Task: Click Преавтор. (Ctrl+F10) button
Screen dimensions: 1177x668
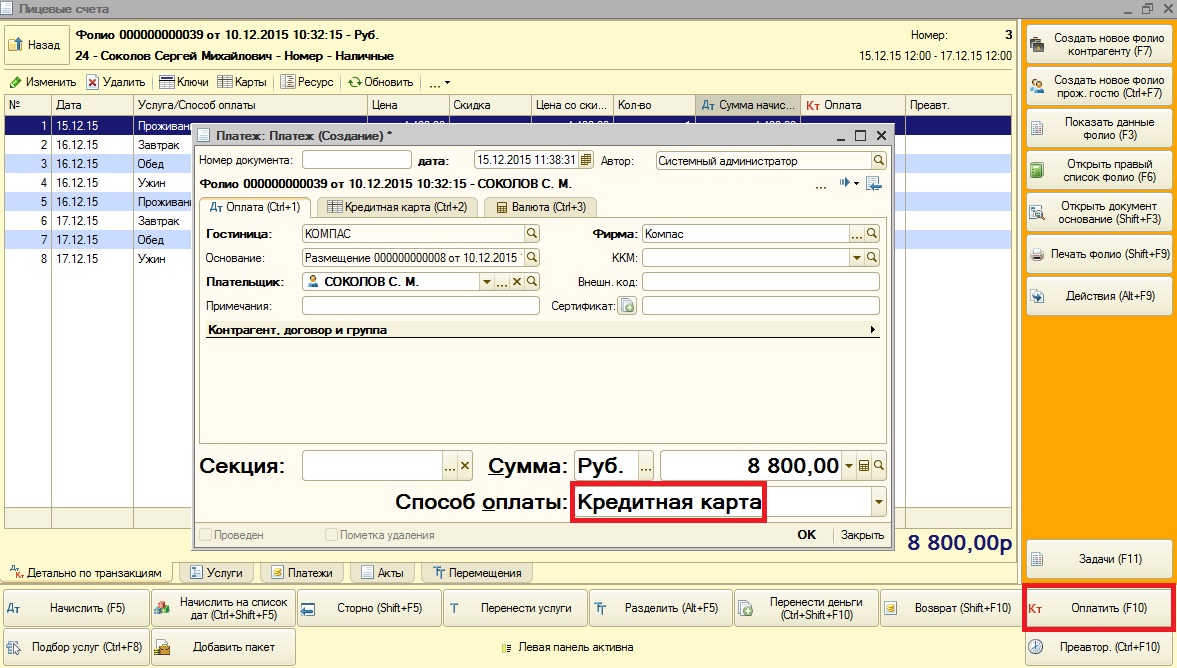Action: [x=1099, y=647]
